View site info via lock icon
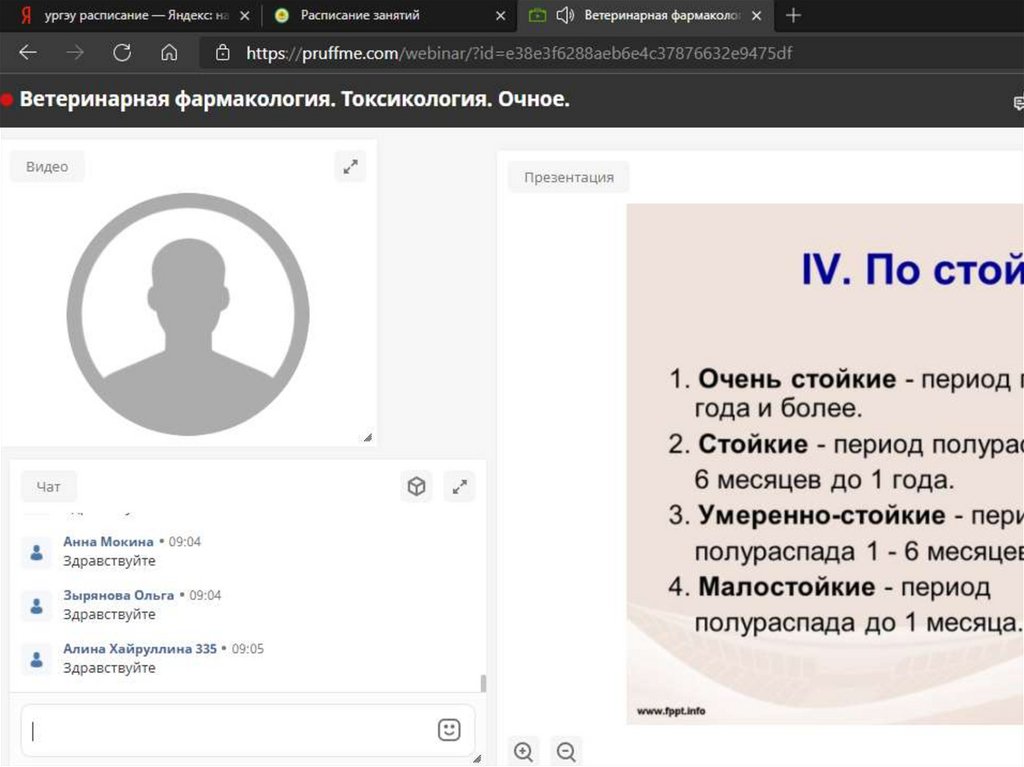This screenshot has width=1024, height=767. [x=222, y=53]
